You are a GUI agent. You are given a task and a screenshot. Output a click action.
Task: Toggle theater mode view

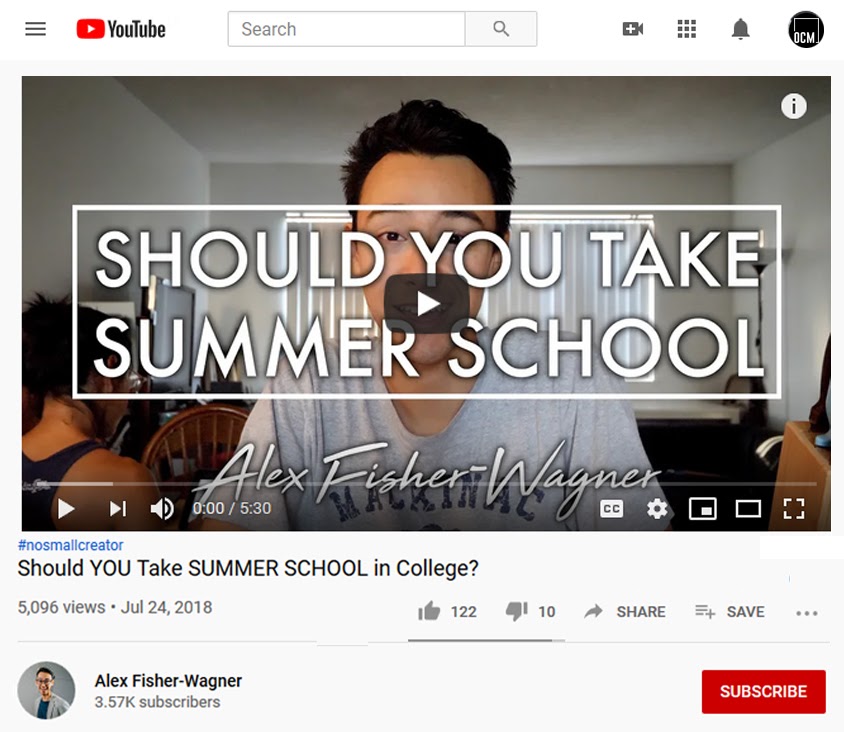748,508
